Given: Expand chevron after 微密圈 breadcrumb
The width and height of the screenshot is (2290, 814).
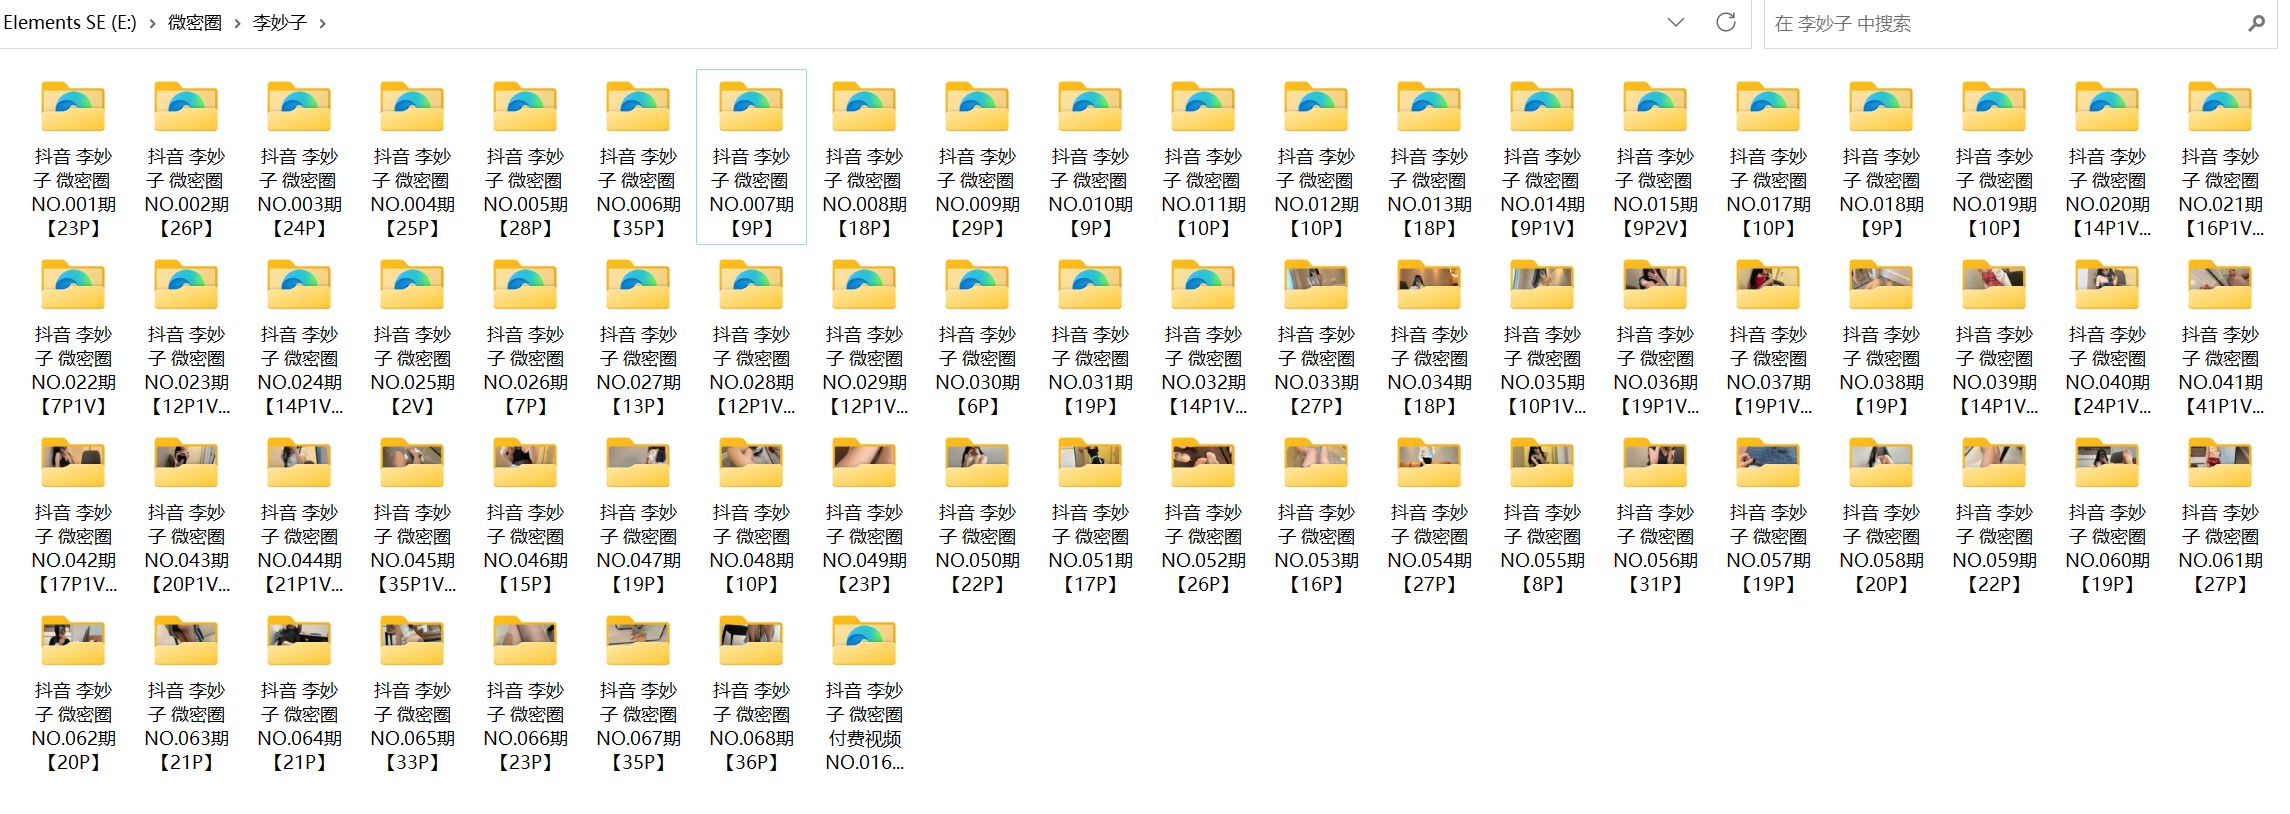Looking at the screenshot, I should click(x=237, y=23).
